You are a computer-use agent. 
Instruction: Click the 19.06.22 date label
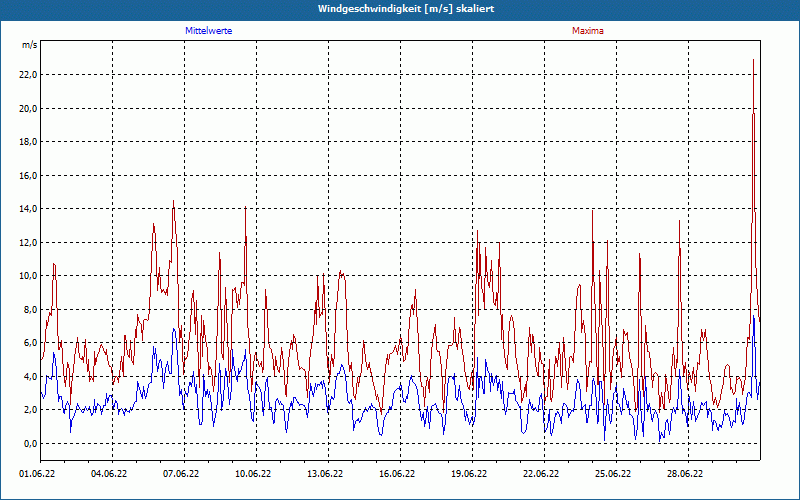click(469, 474)
